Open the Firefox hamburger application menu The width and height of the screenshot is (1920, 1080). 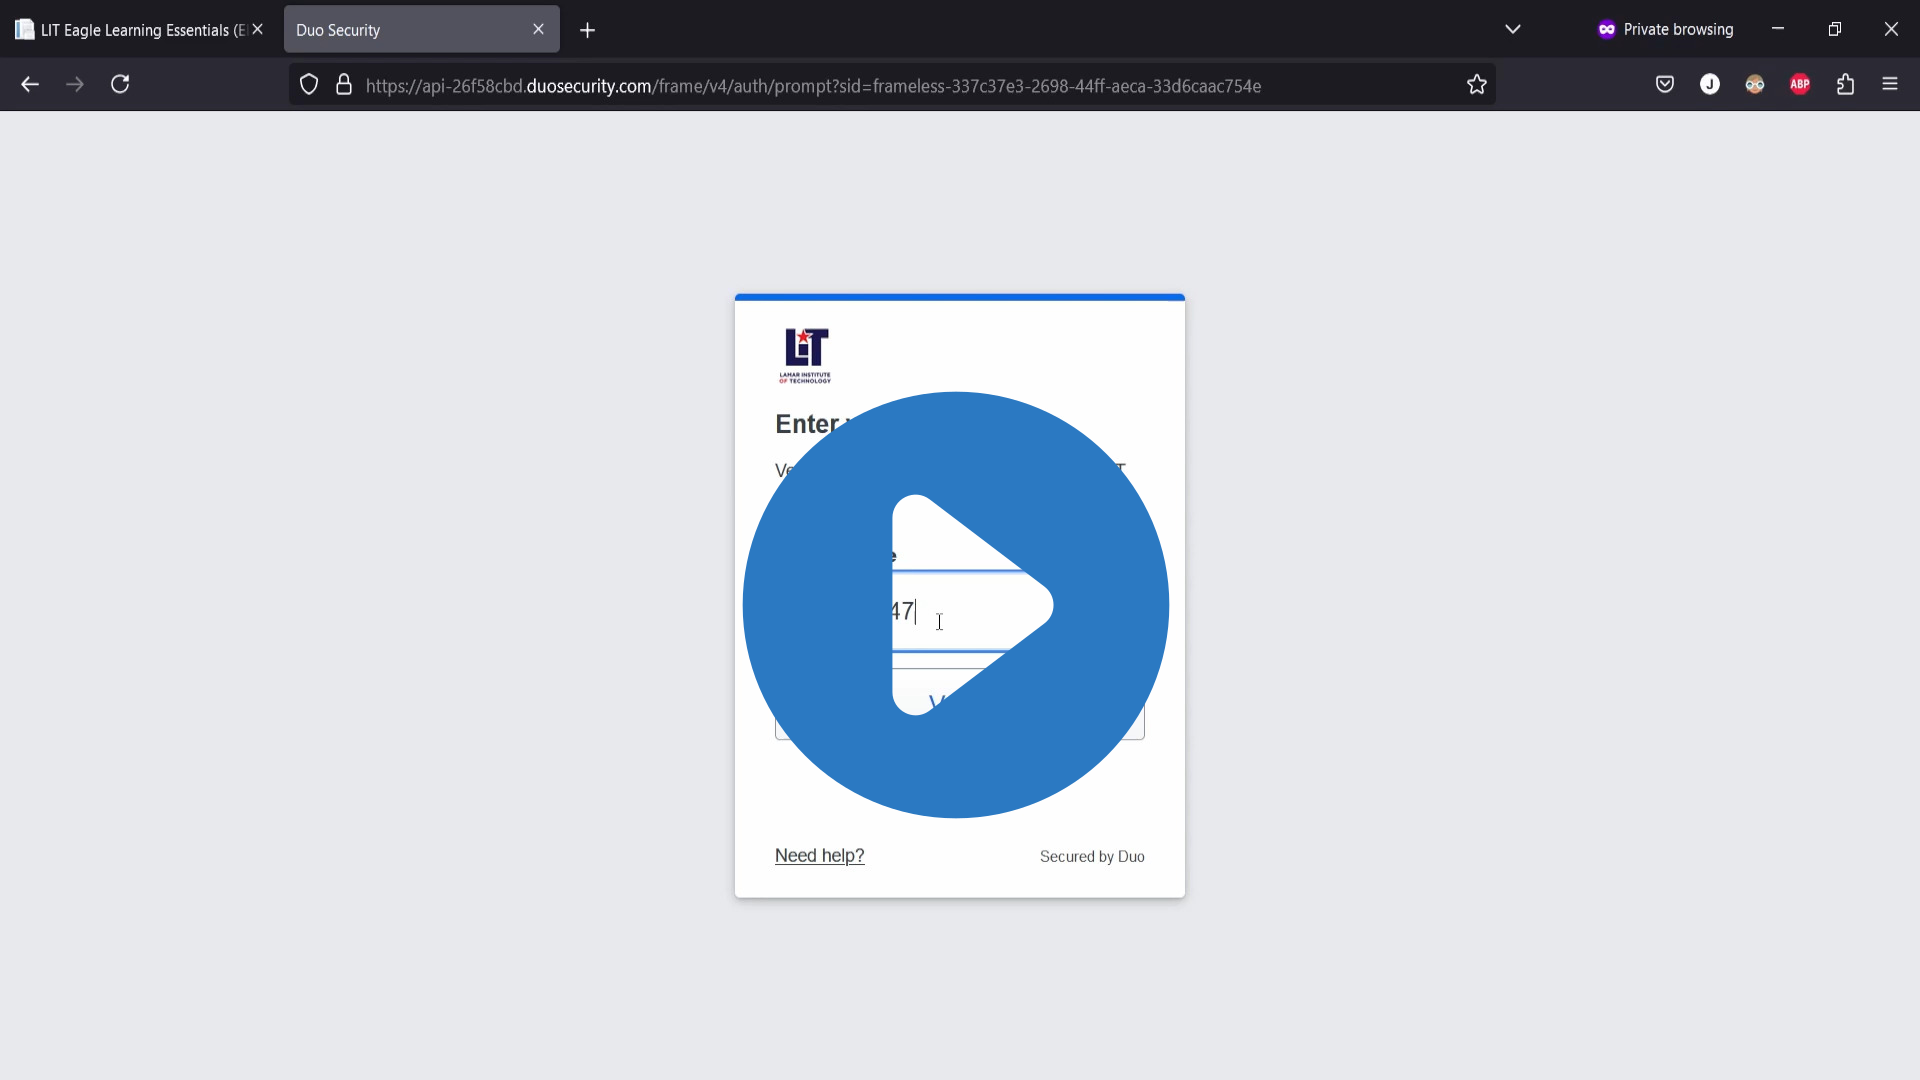pyautogui.click(x=1890, y=85)
